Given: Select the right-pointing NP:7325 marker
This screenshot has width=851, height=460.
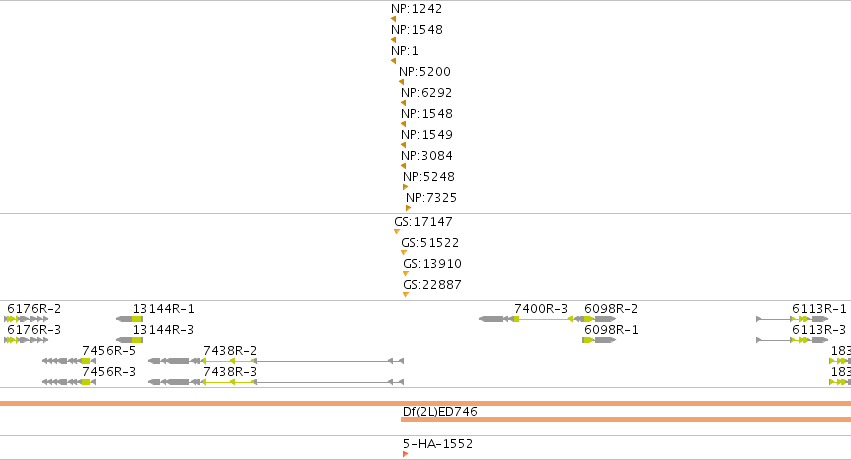Looking at the screenshot, I should pos(409,208).
